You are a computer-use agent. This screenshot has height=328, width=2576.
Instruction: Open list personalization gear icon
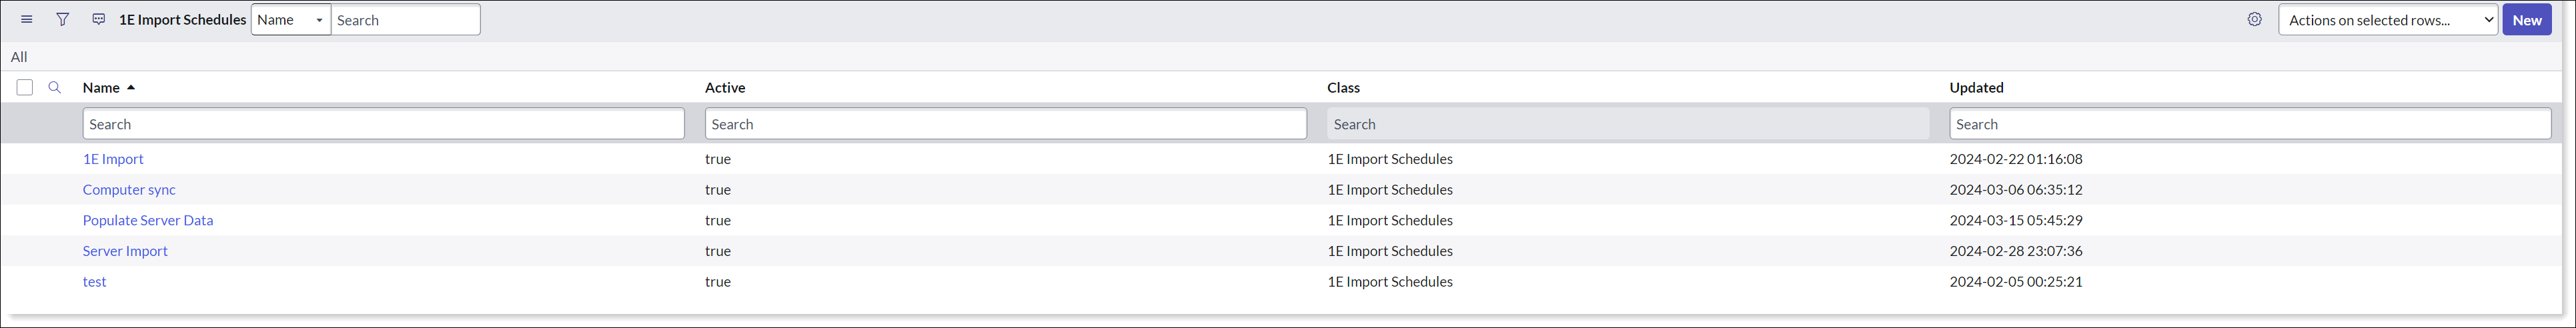click(2254, 20)
